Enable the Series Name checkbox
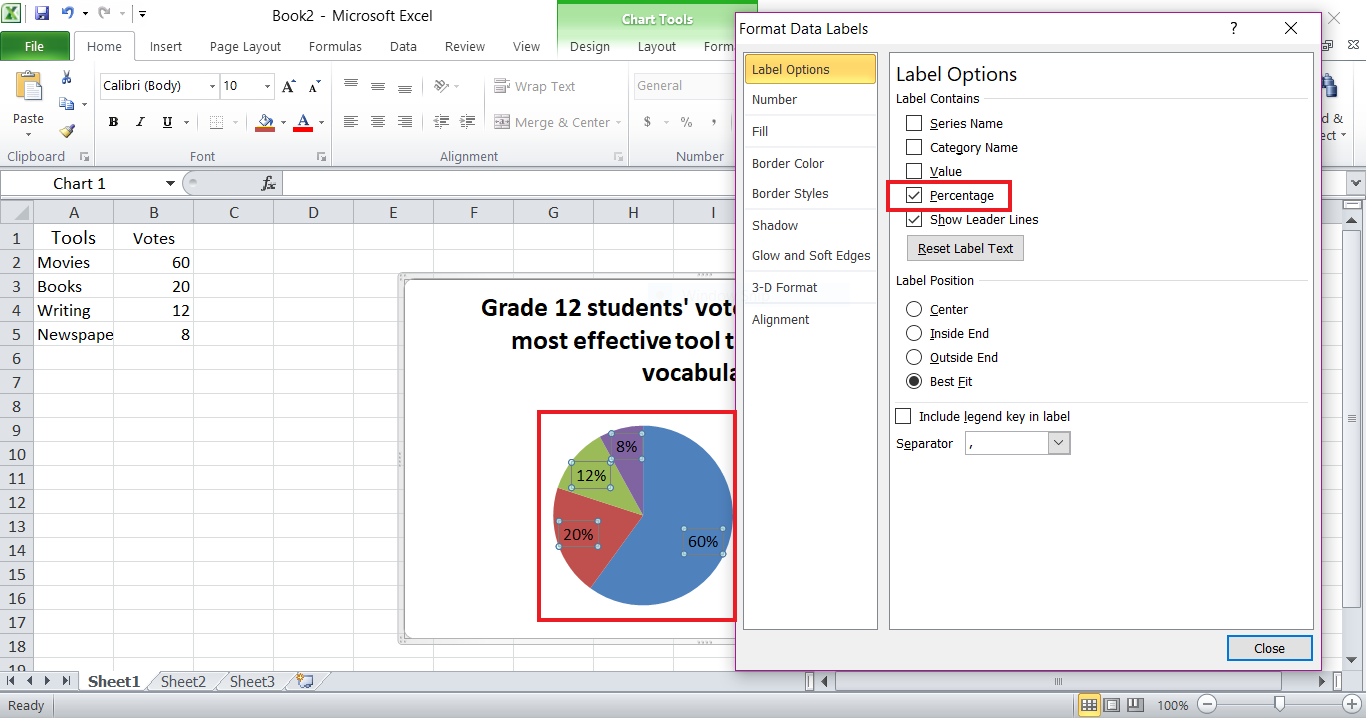The image size is (1366, 718). tap(912, 122)
